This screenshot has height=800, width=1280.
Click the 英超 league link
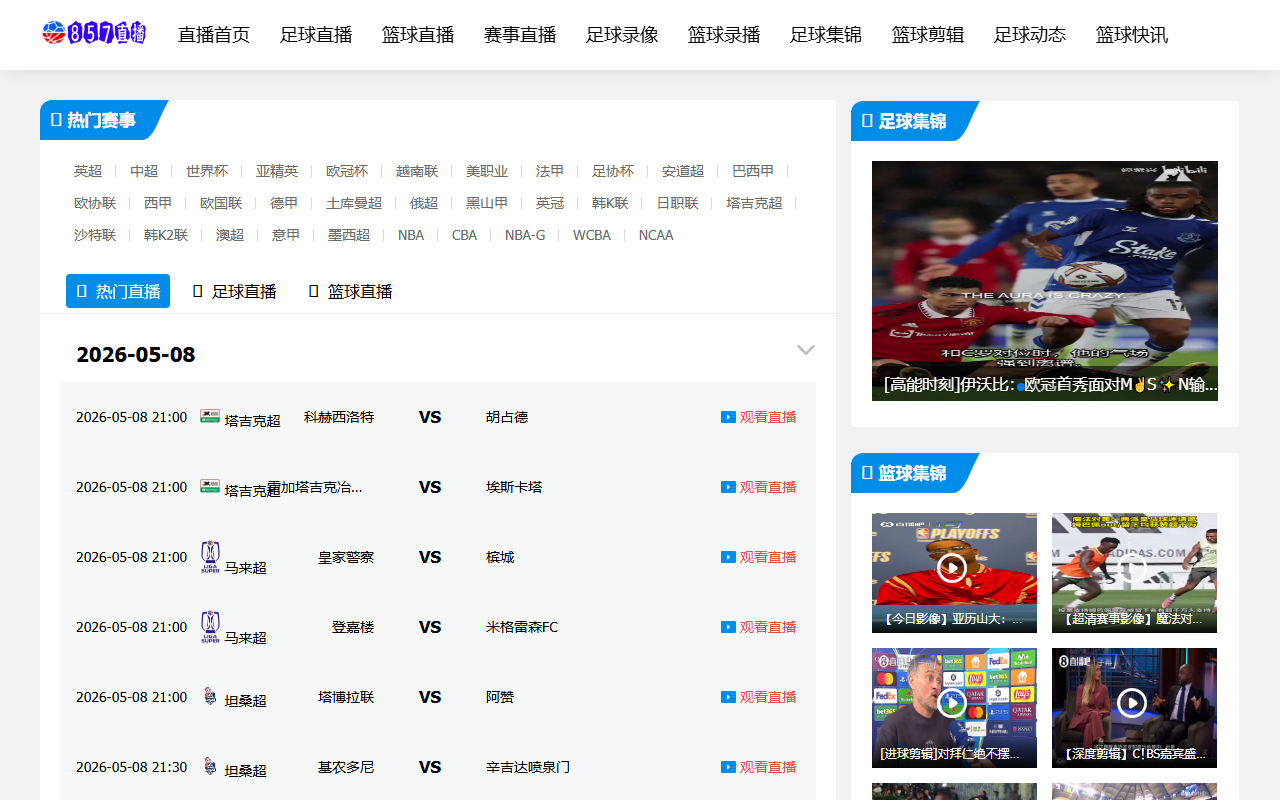[x=88, y=171]
